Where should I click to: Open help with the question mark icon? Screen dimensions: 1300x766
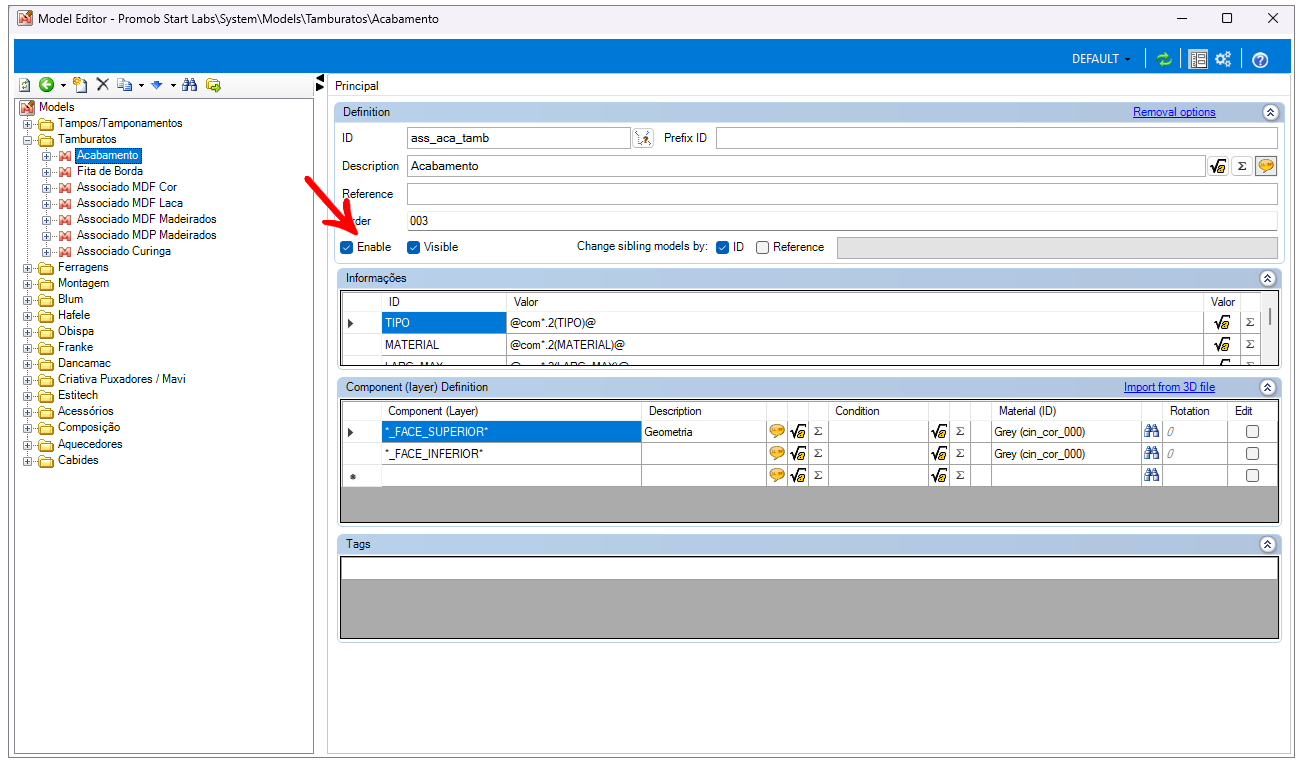click(1260, 59)
